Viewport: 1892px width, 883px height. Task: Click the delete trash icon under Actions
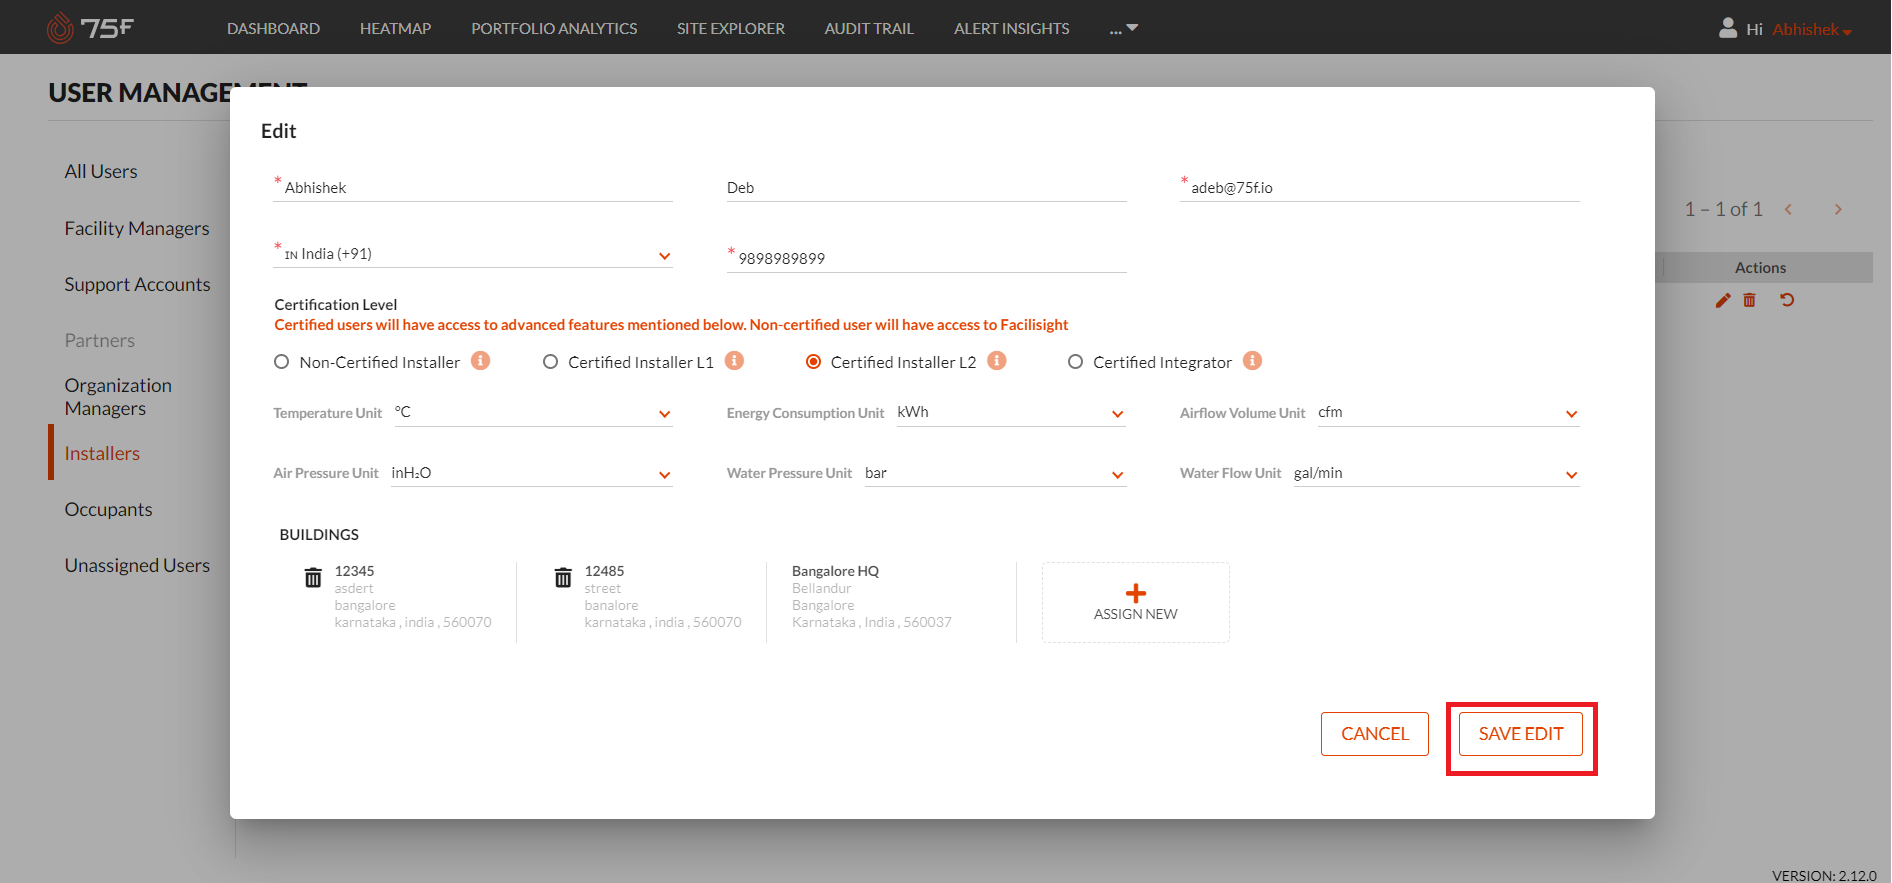(1749, 300)
